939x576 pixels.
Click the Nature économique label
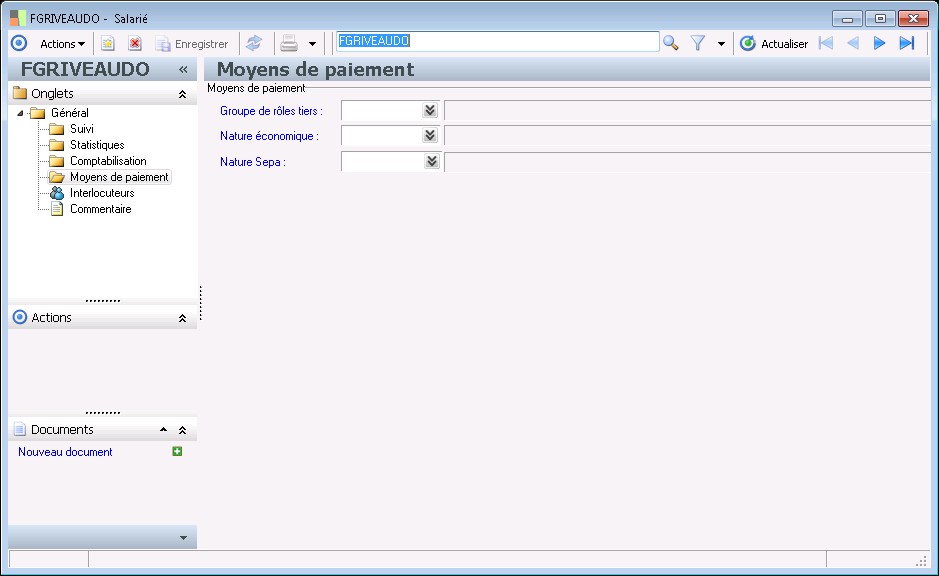[269, 136]
